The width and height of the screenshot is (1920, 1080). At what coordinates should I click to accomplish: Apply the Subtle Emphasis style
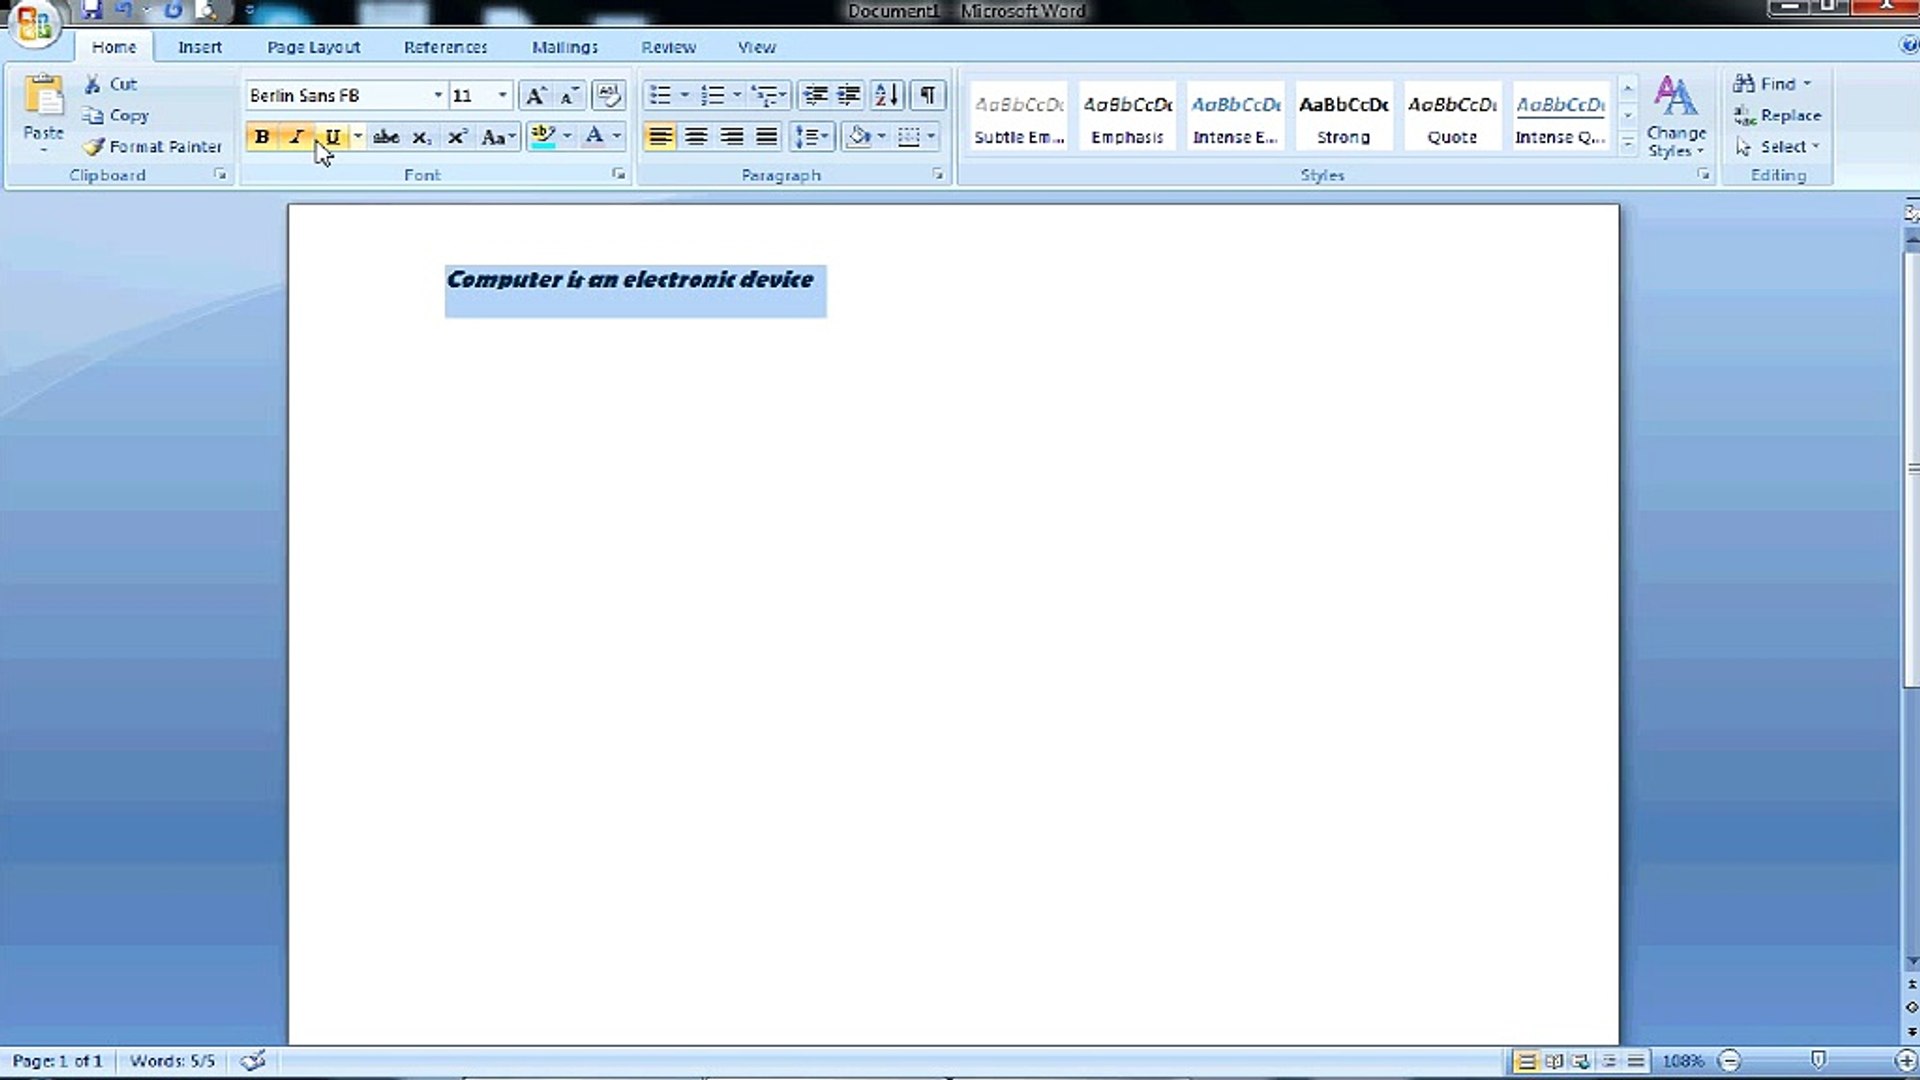click(x=1019, y=117)
